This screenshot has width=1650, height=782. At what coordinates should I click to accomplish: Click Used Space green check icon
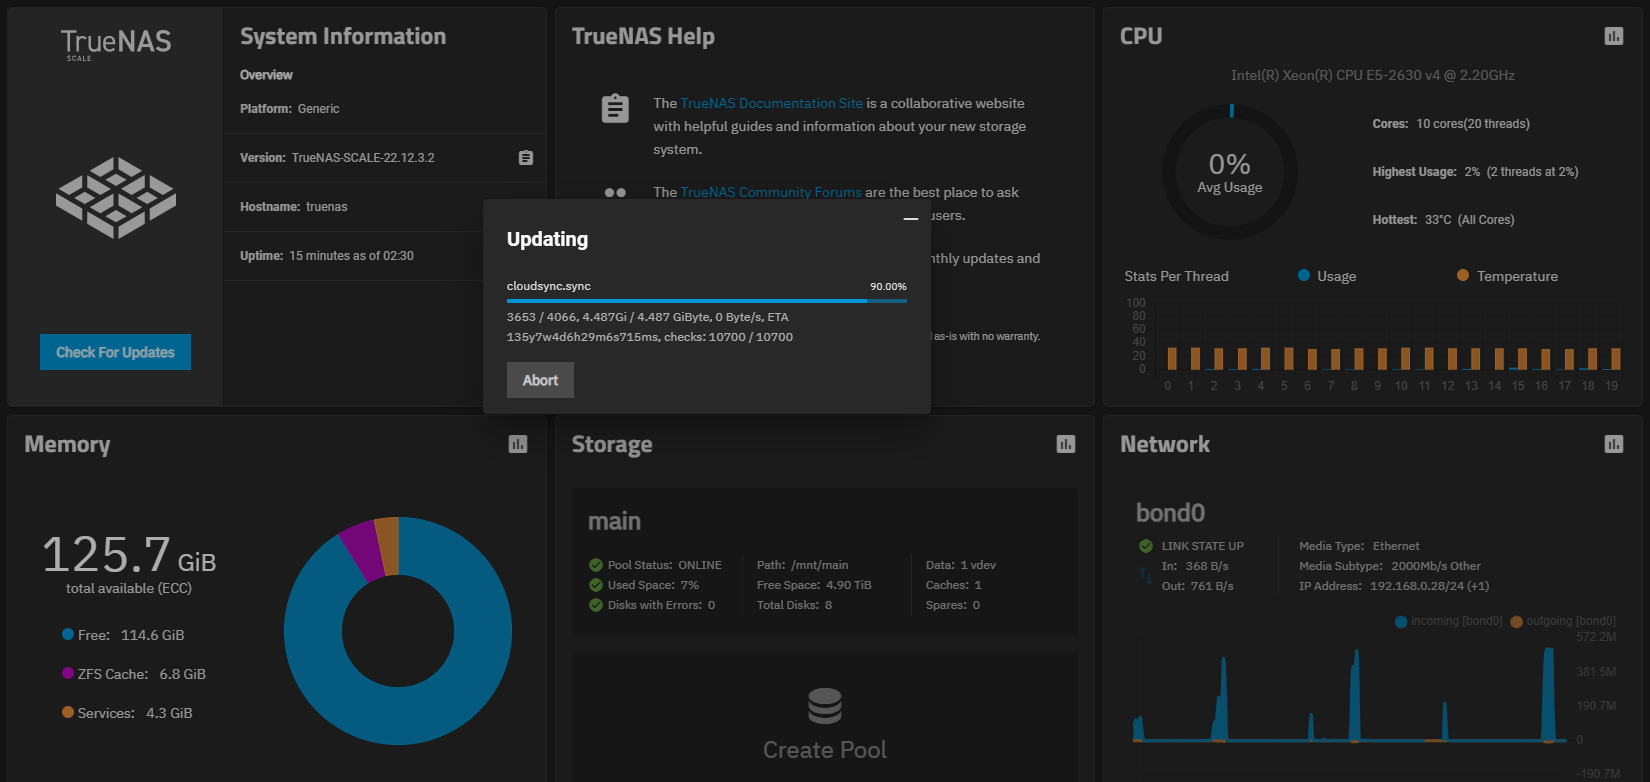tap(596, 585)
